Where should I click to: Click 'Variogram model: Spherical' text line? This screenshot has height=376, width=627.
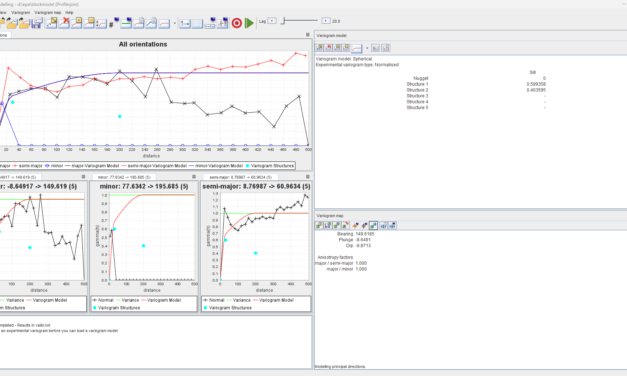[x=344, y=59]
